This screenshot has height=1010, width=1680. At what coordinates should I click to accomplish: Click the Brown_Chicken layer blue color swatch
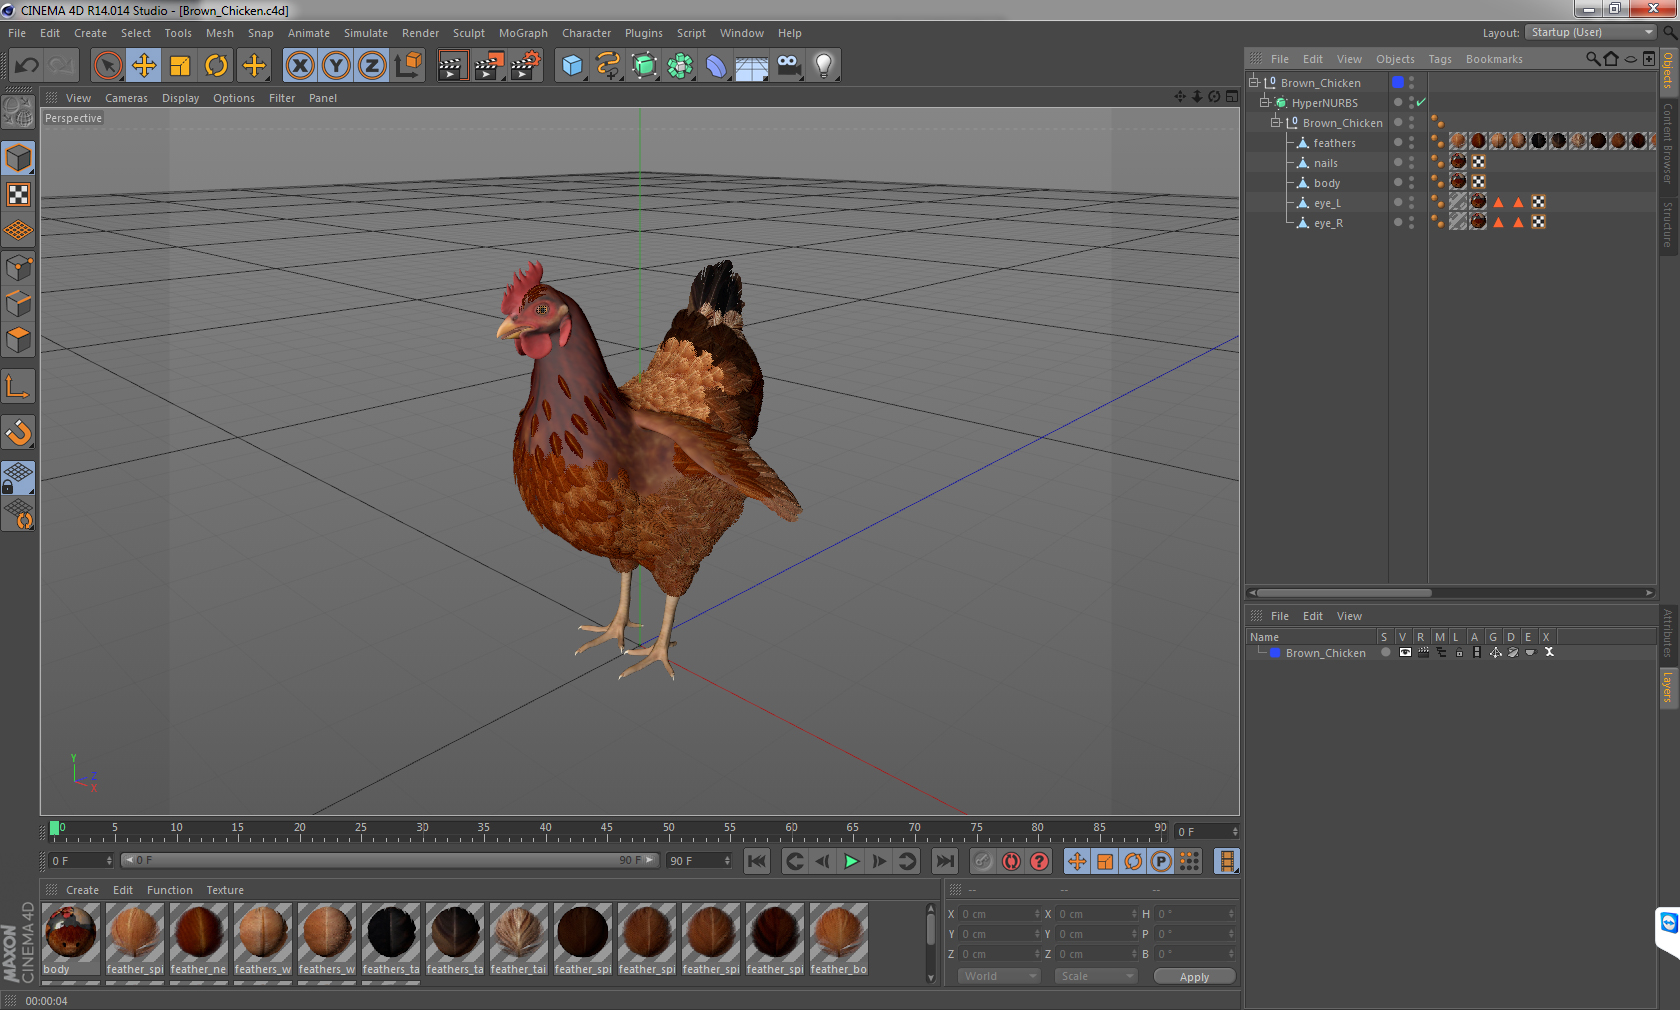(1275, 652)
